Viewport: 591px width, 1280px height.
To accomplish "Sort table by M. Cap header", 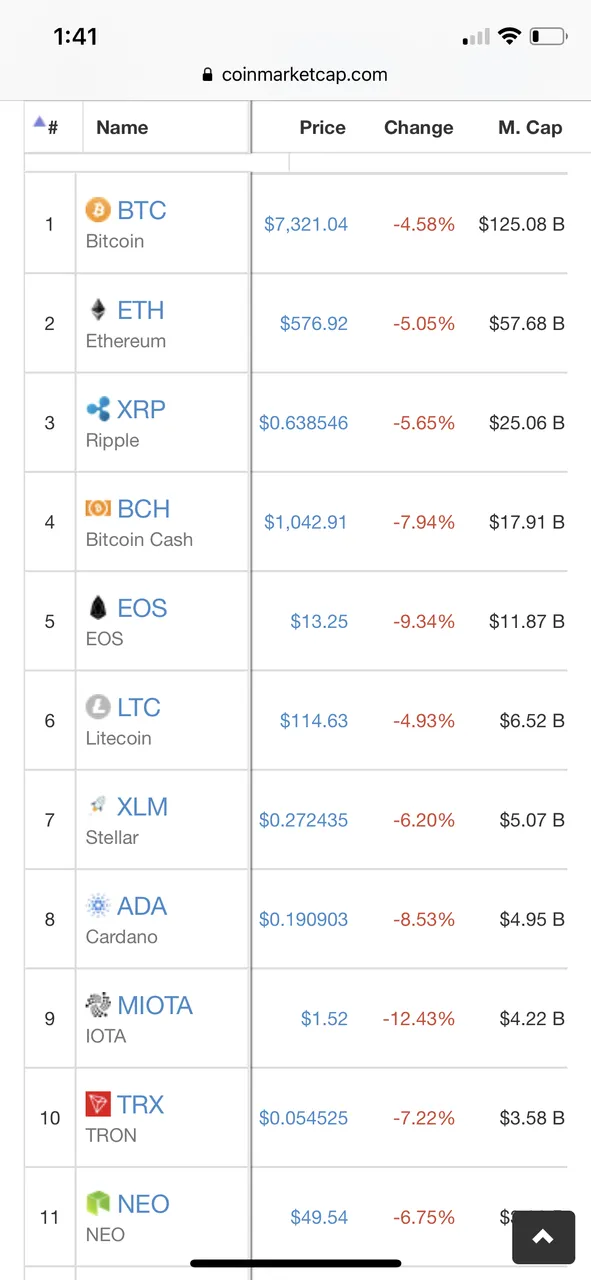I will 530,128.
